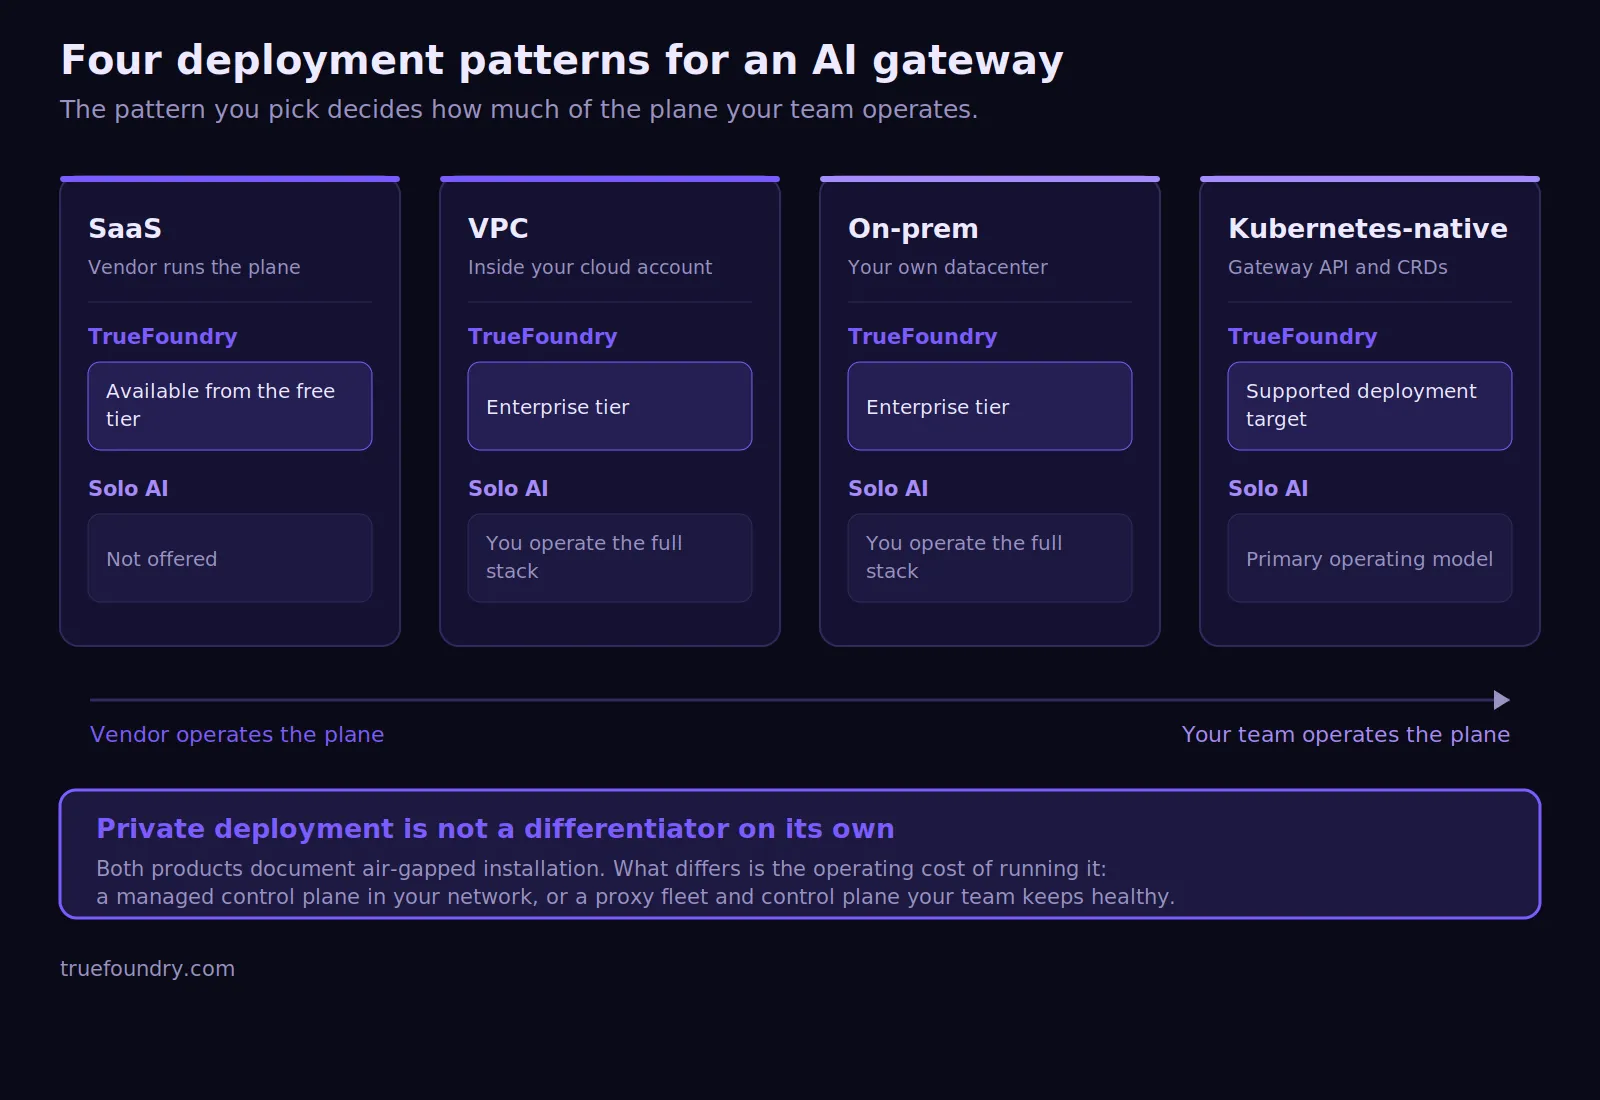Click 'Inside your cloud account' subtitle
This screenshot has height=1100, width=1600.
coord(590,267)
